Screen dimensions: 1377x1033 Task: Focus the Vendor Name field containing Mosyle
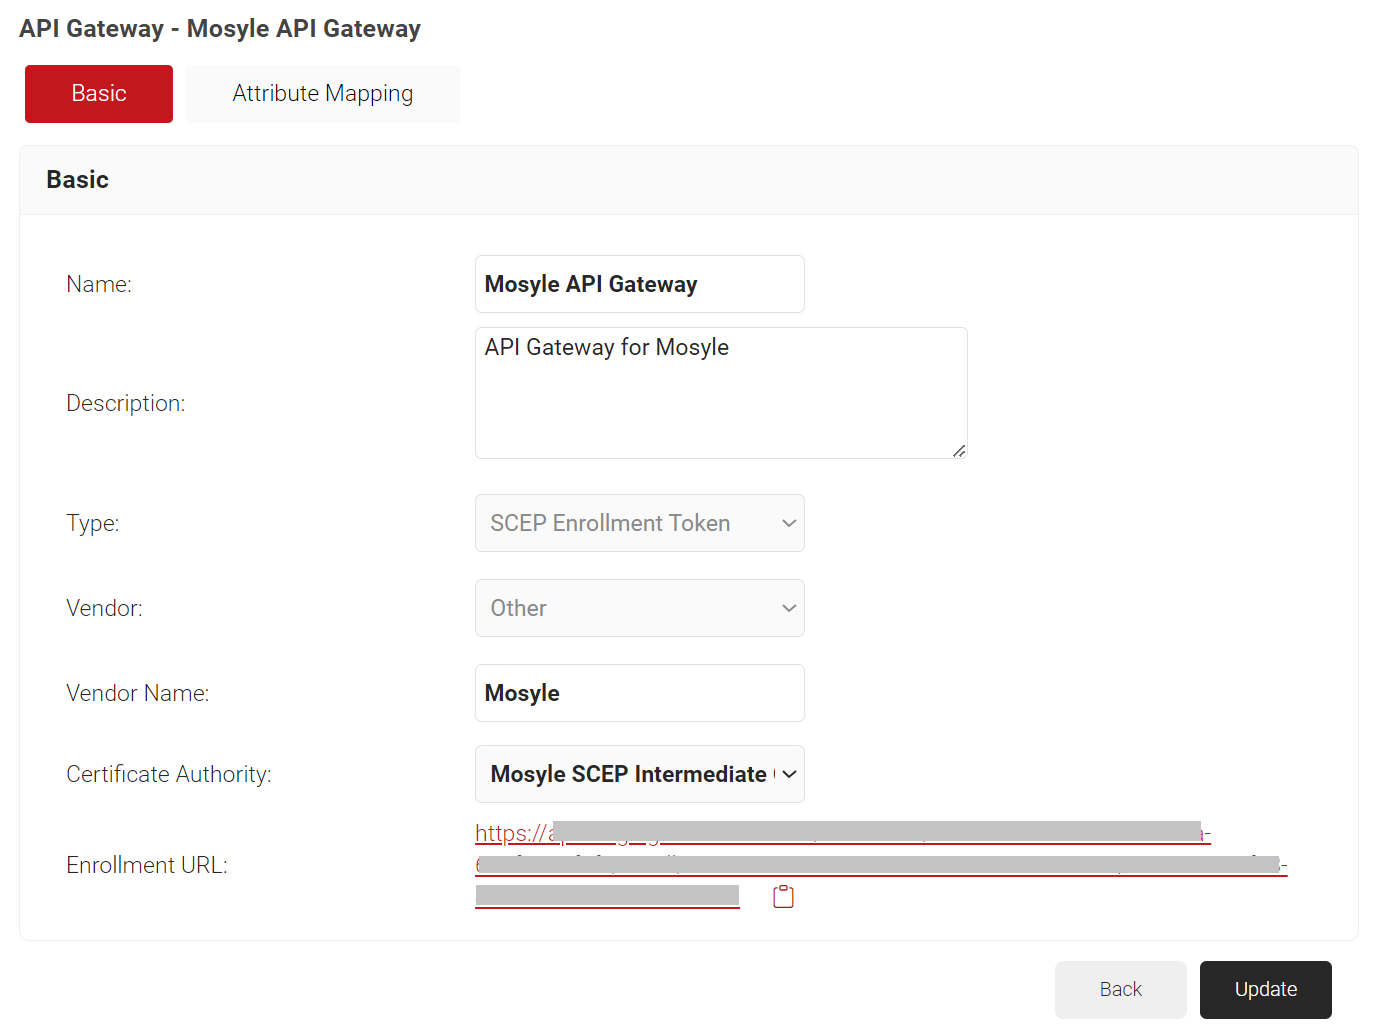point(639,693)
